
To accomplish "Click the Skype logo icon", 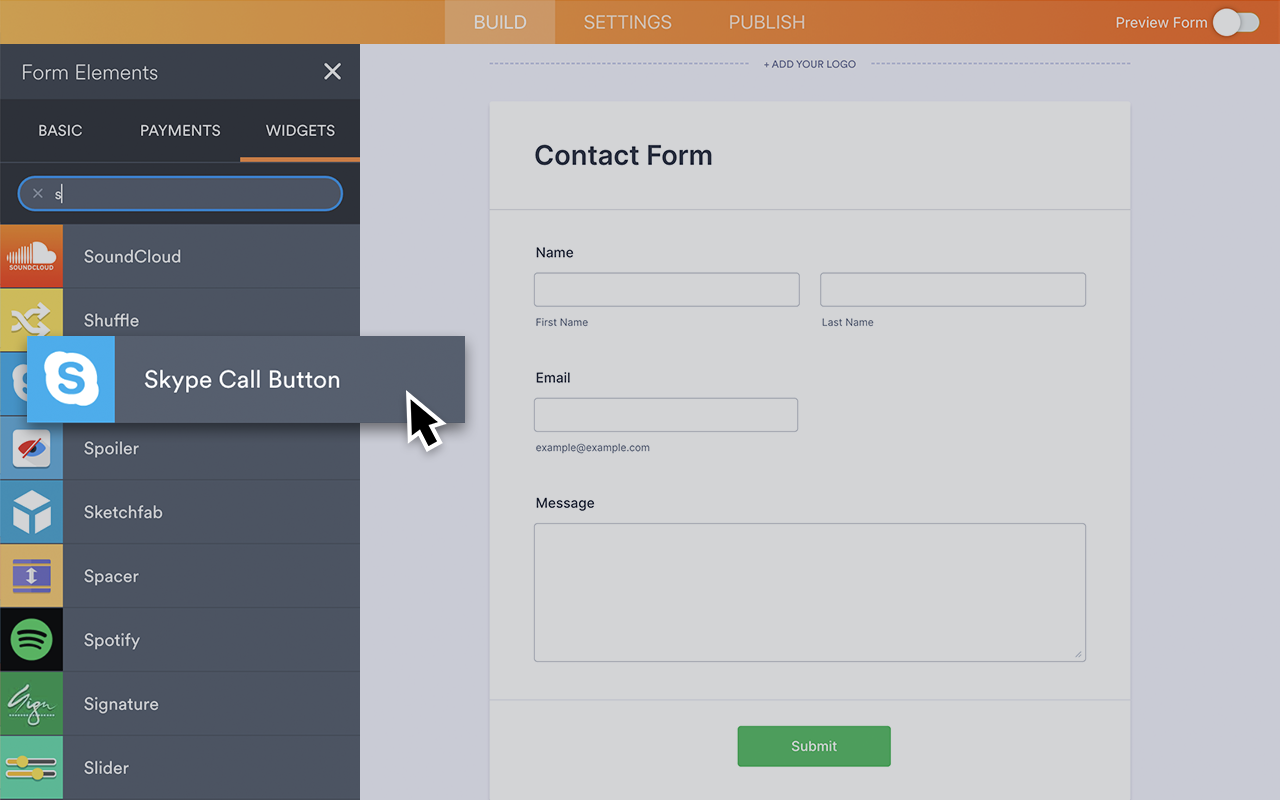I will click(71, 379).
